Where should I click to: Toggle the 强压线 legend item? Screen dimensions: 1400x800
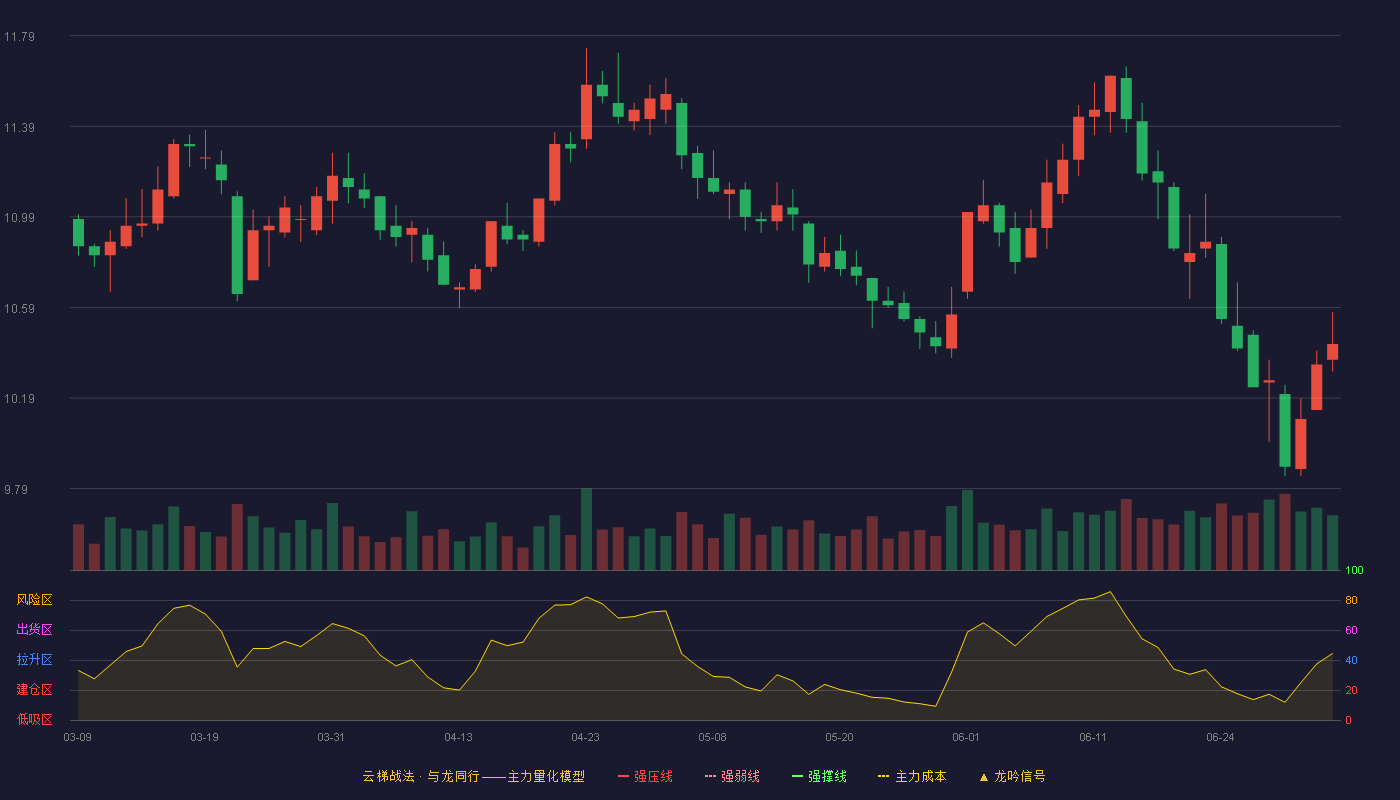point(645,776)
